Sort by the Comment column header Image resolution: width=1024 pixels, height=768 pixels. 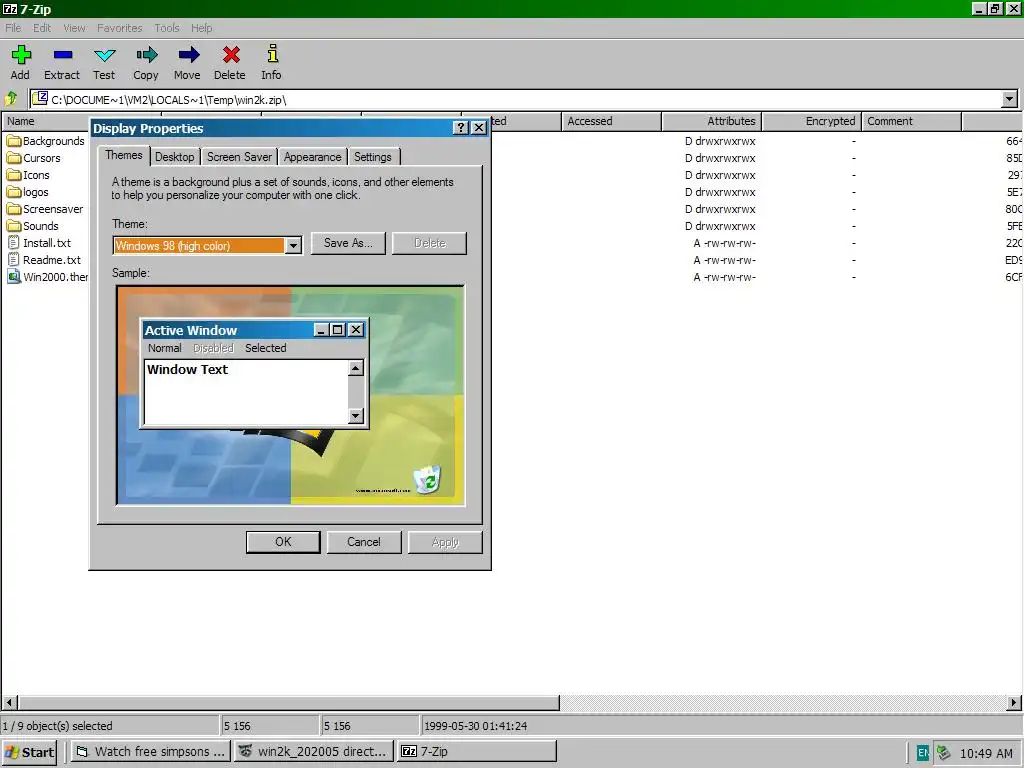click(x=912, y=121)
